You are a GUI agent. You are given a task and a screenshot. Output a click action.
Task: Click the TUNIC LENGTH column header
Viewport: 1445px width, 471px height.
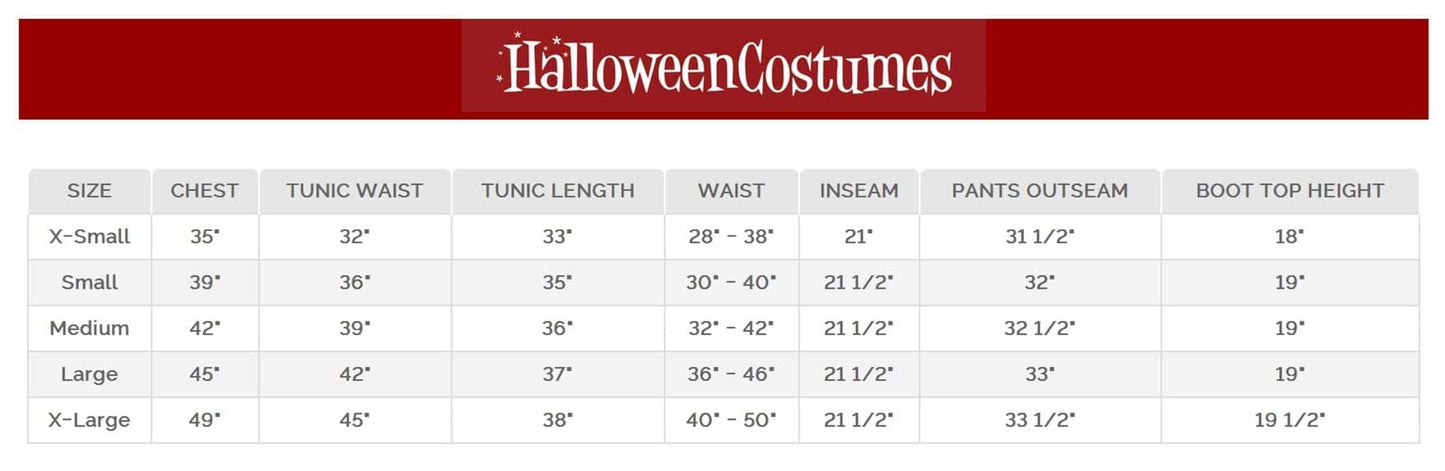click(x=557, y=190)
